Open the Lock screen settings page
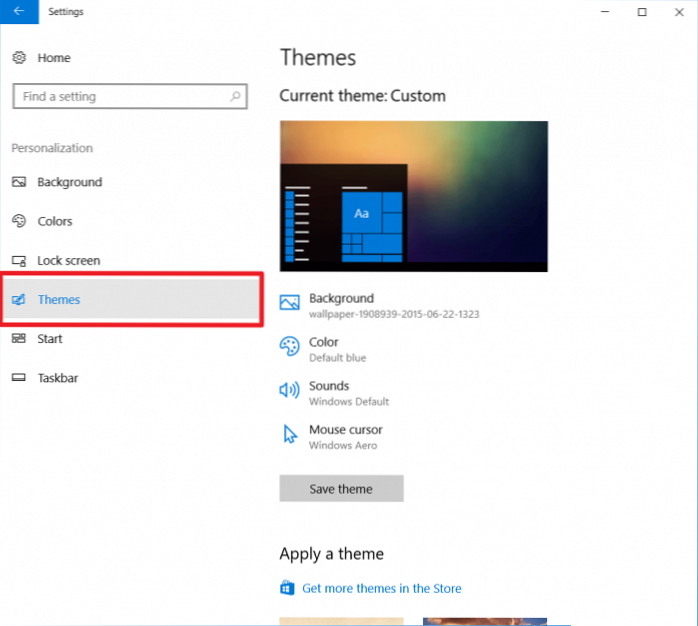The width and height of the screenshot is (698, 626). pos(68,260)
